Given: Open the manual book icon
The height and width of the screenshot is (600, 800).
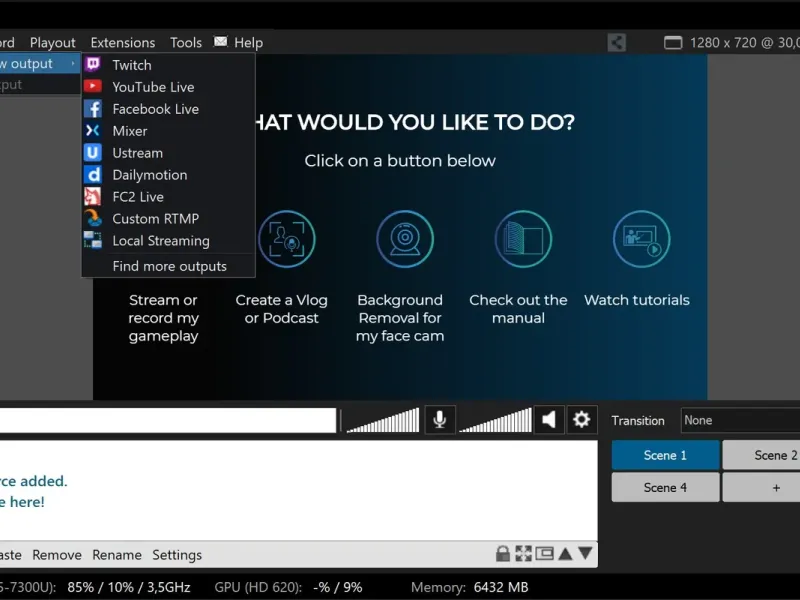Looking at the screenshot, I should pyautogui.click(x=523, y=239).
